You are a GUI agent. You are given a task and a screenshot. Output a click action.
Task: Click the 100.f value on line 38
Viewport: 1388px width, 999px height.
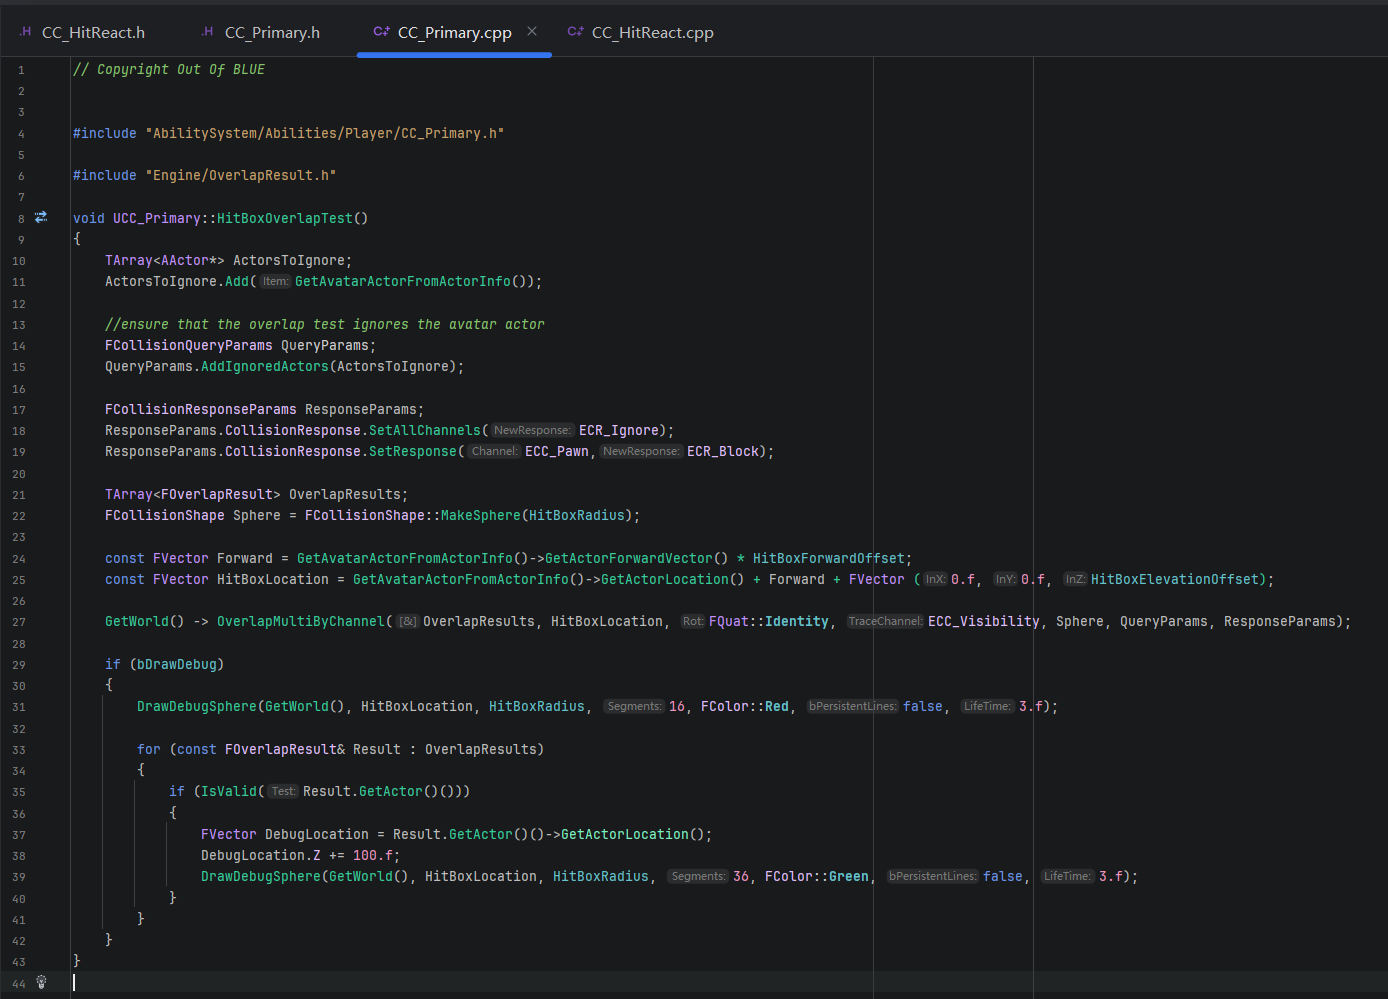pyautogui.click(x=373, y=855)
